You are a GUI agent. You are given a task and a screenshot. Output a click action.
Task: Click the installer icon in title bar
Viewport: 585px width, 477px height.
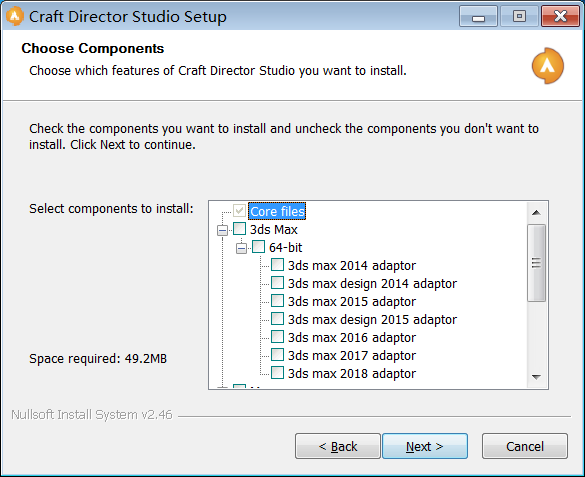click(x=15, y=16)
